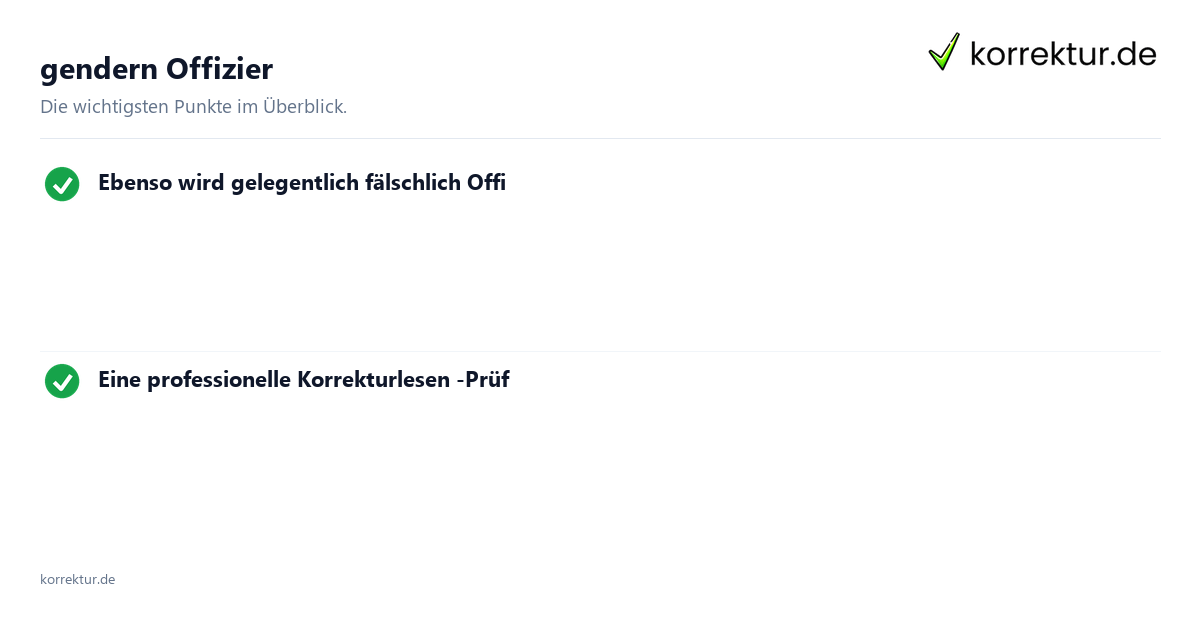
Task: Click the word "gendern" in the title
Action: point(99,71)
